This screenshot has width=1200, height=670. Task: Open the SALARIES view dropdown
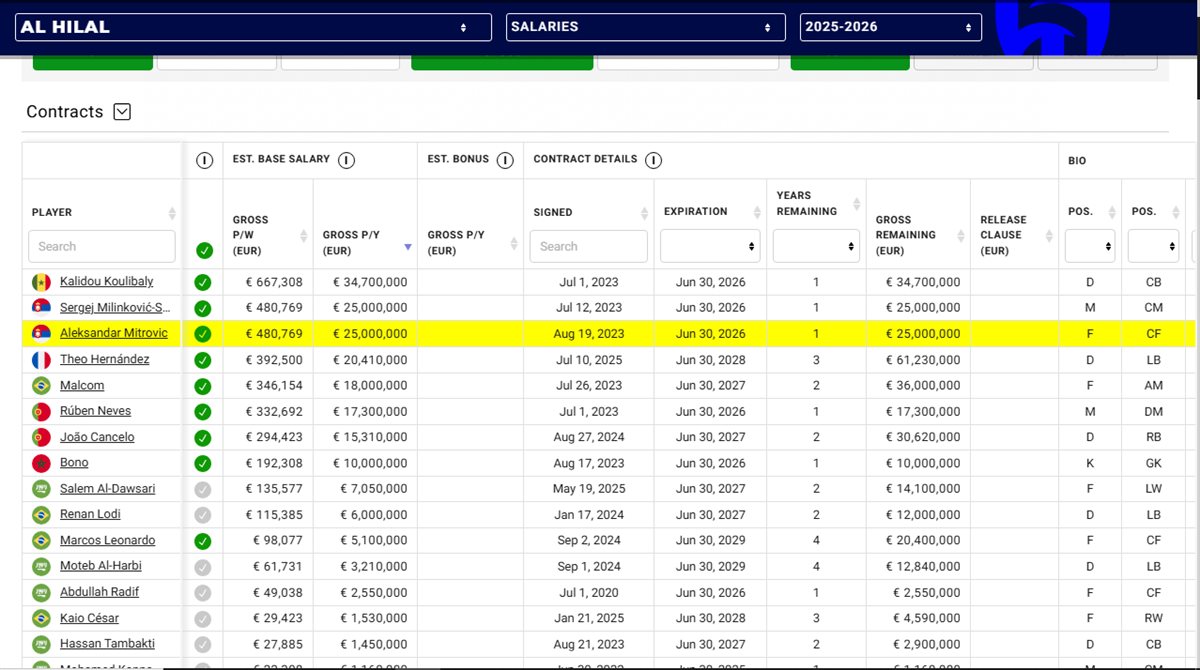pos(644,27)
